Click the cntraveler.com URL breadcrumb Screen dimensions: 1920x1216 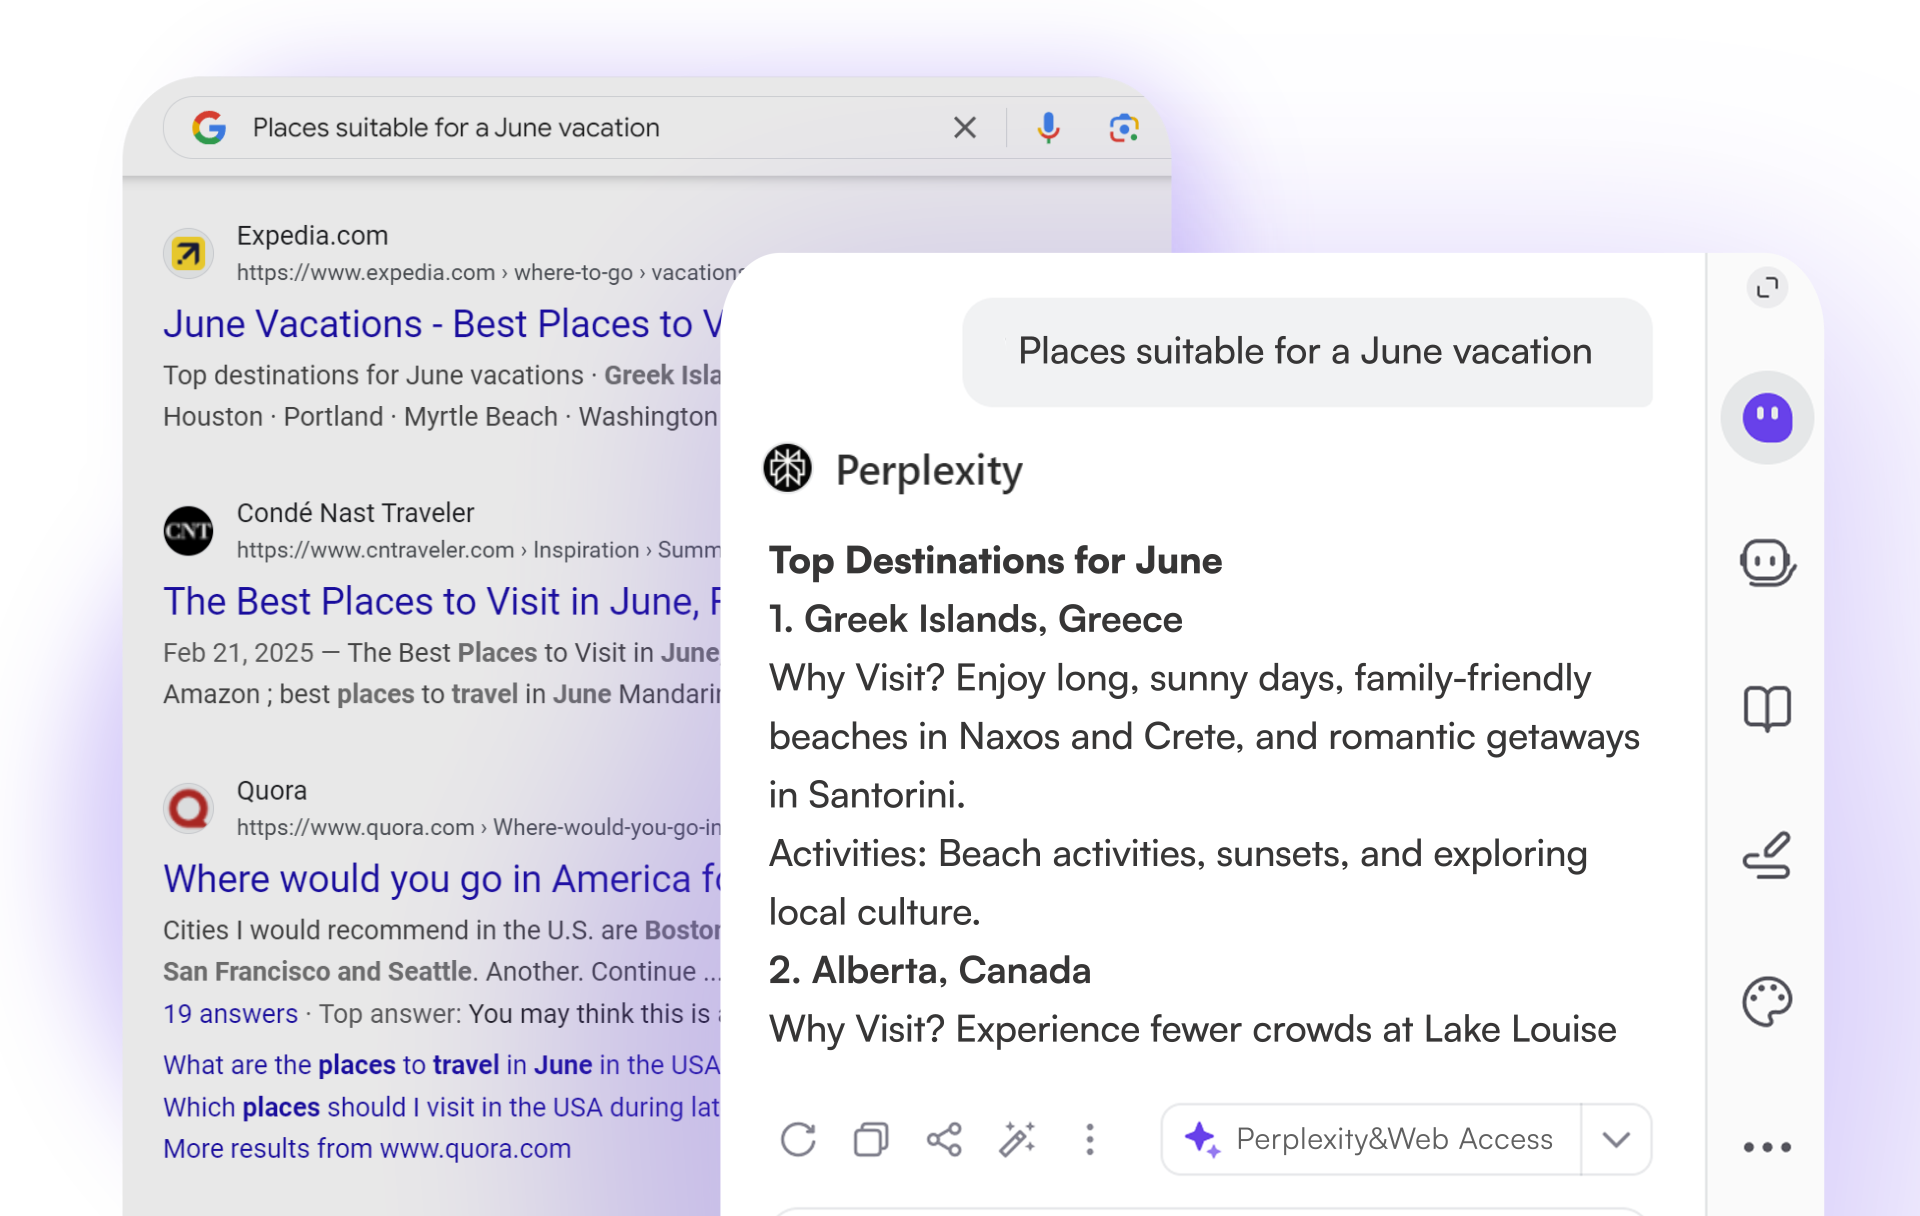(x=478, y=550)
